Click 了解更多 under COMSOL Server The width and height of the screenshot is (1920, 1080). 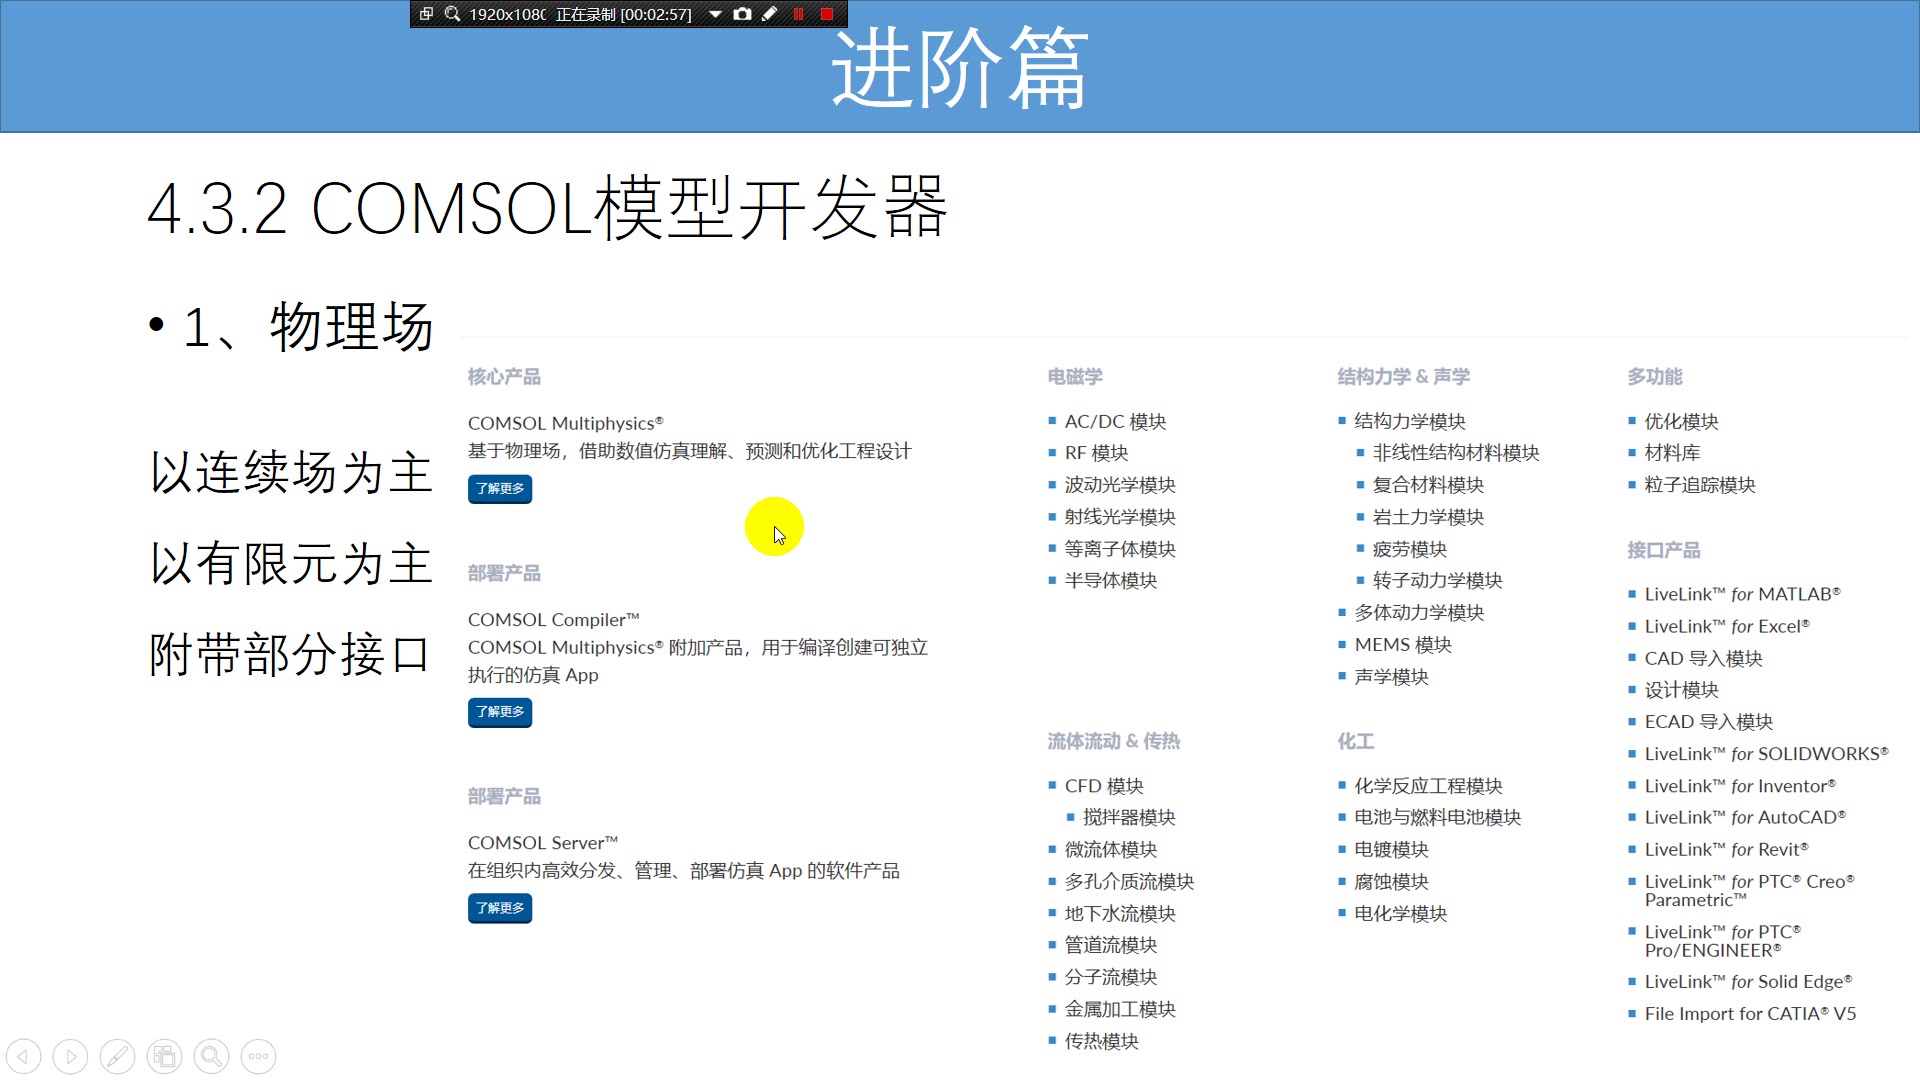[500, 908]
